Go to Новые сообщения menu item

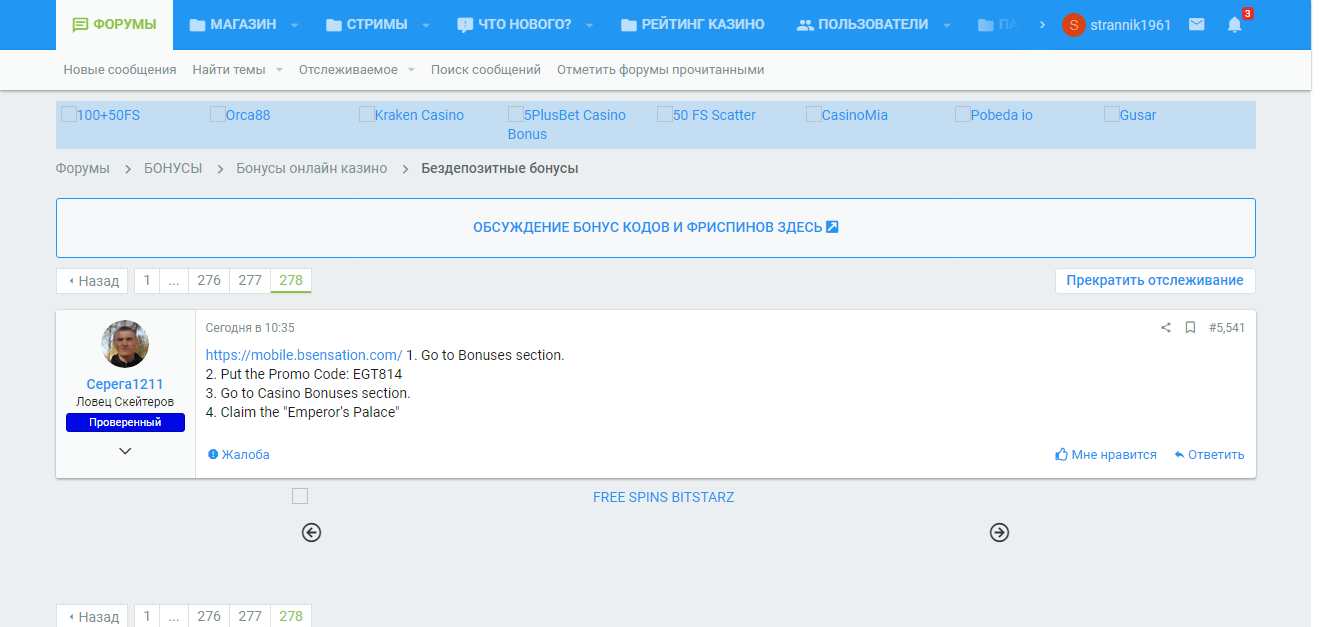pyautogui.click(x=120, y=70)
